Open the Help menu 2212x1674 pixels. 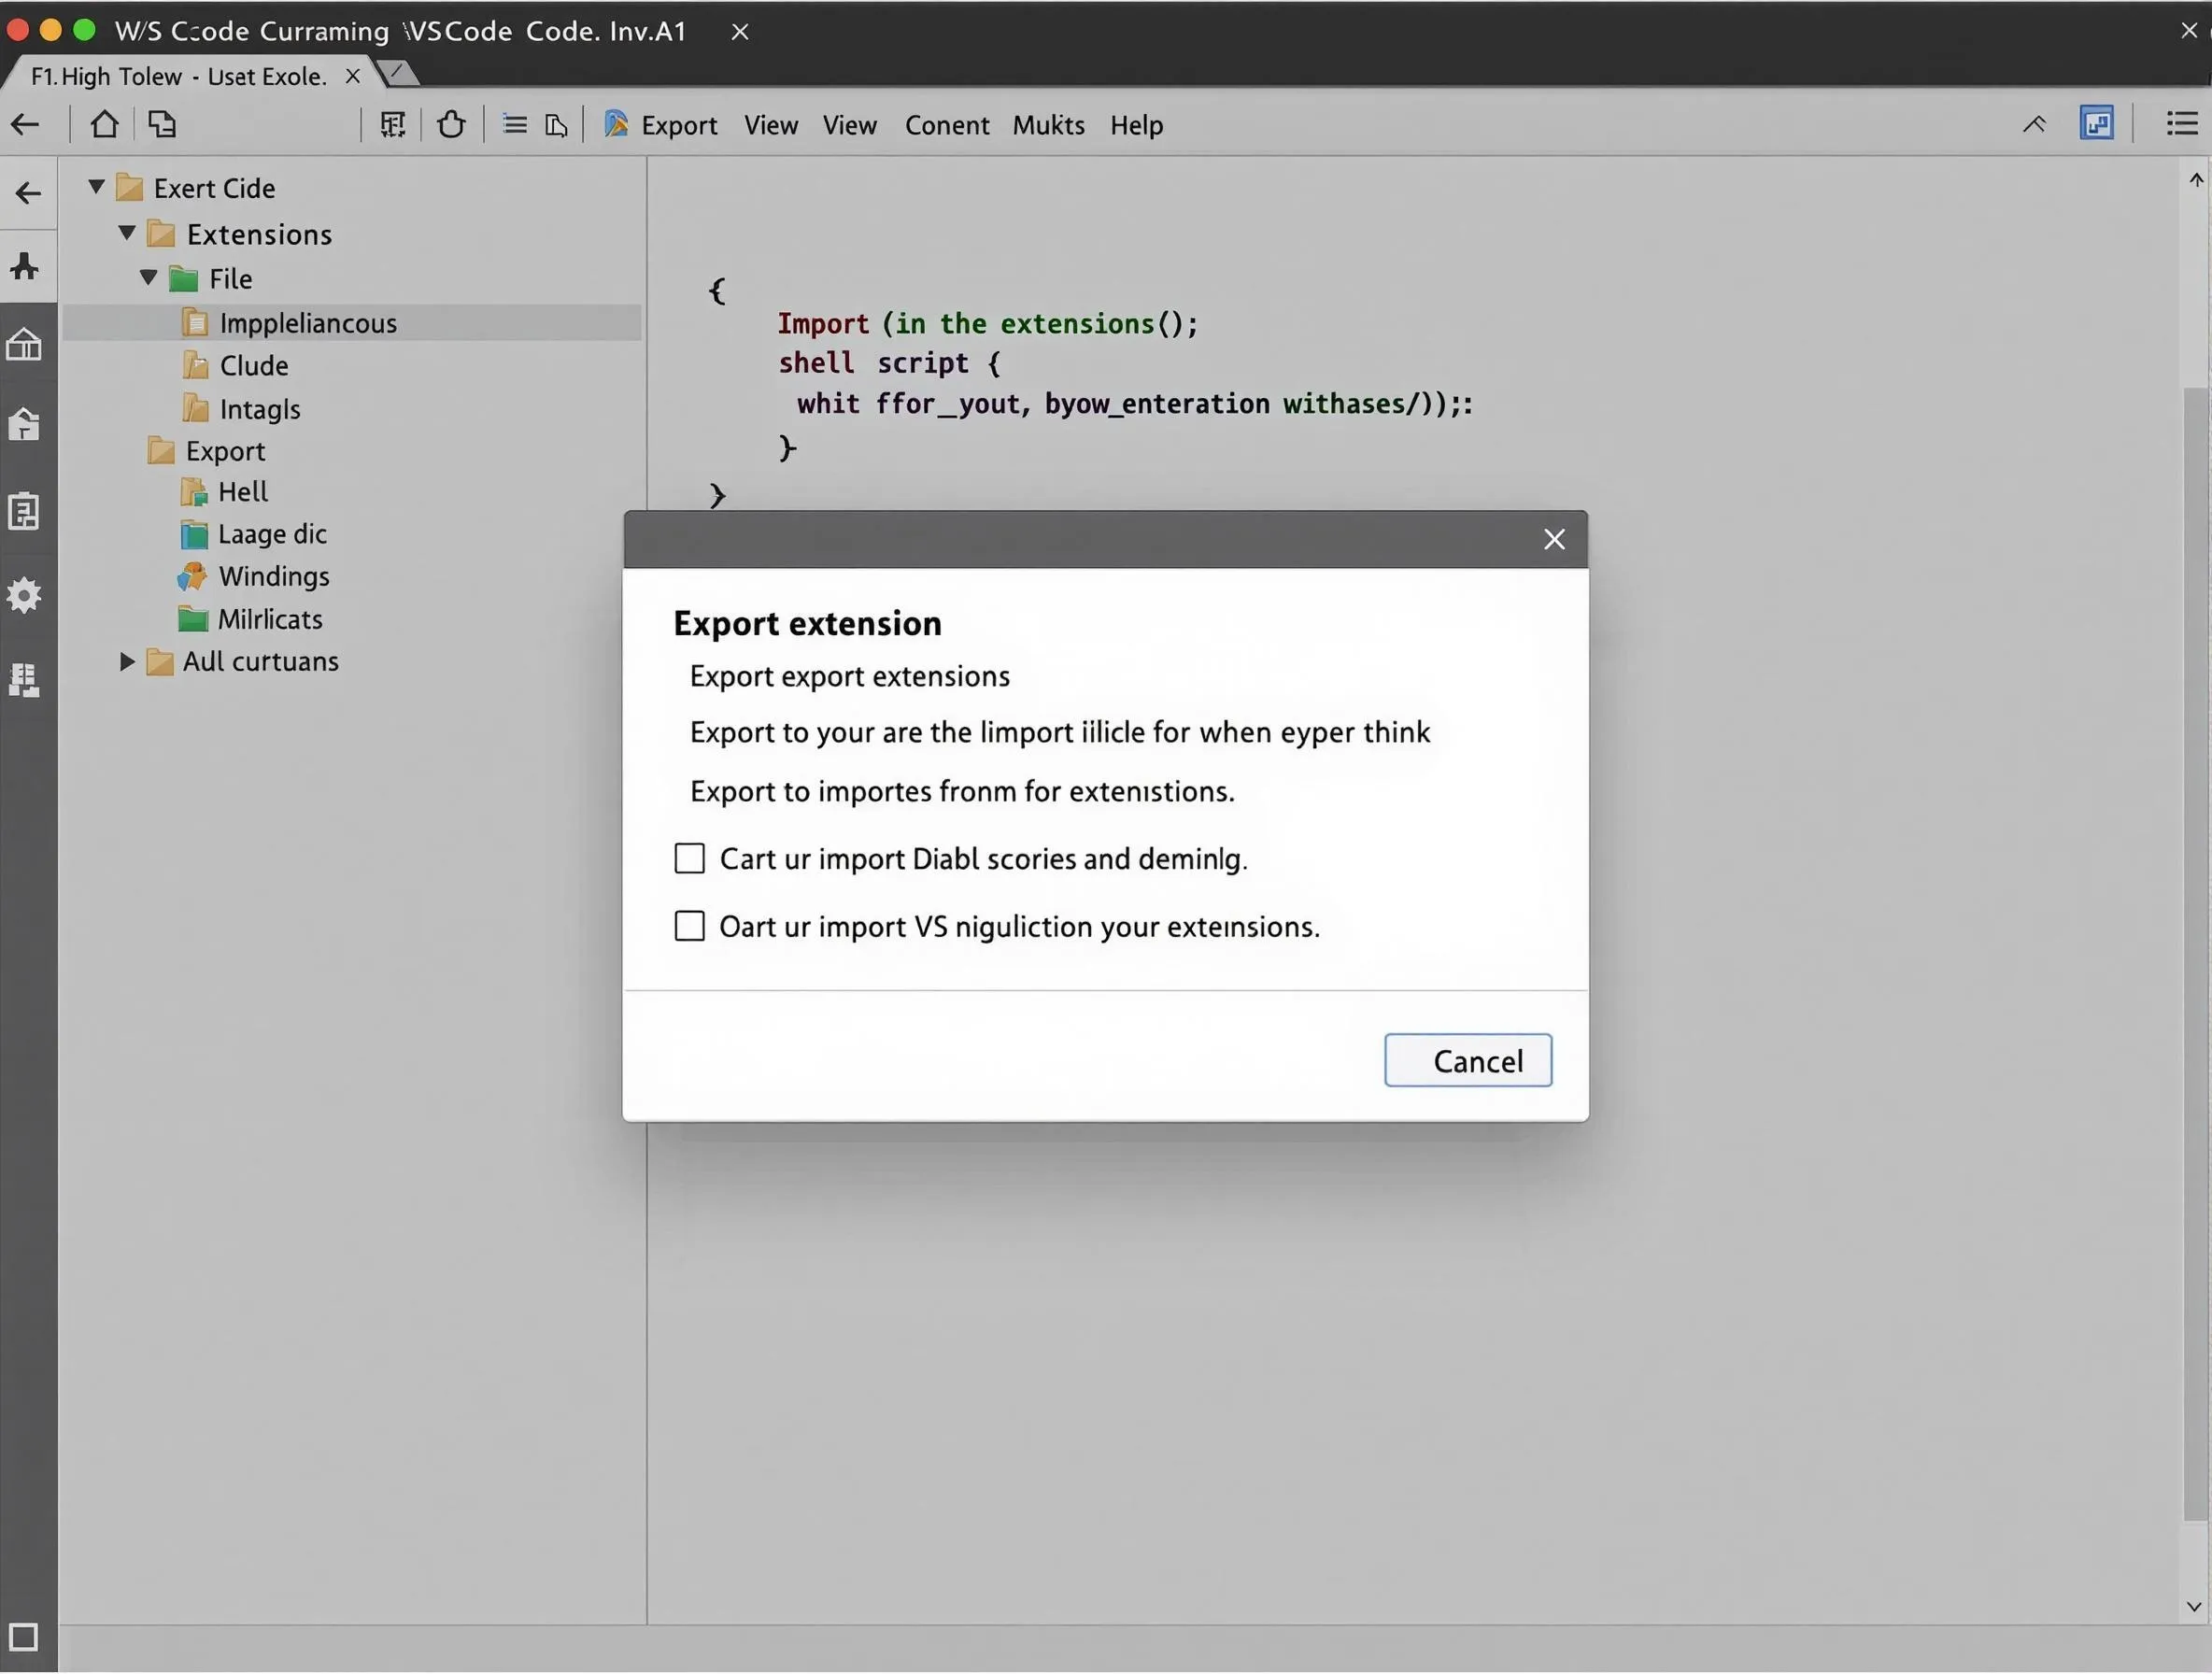tap(1136, 125)
